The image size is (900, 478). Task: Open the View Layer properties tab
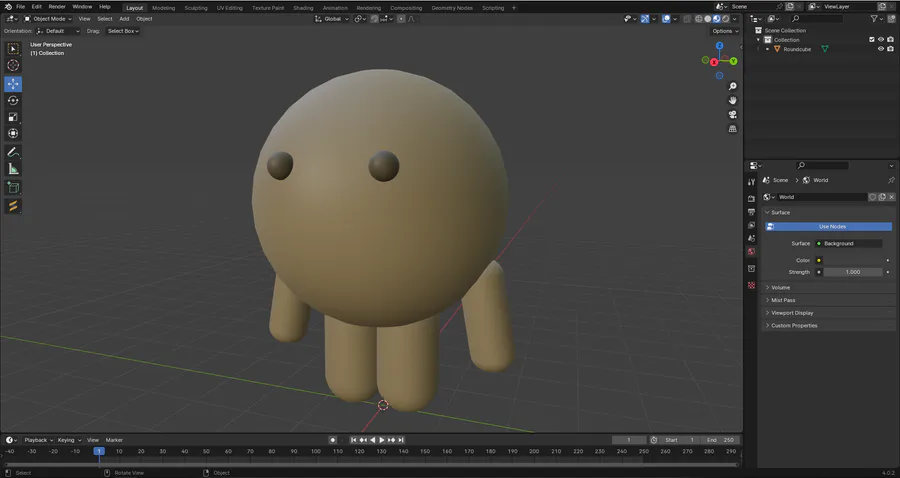(x=751, y=225)
